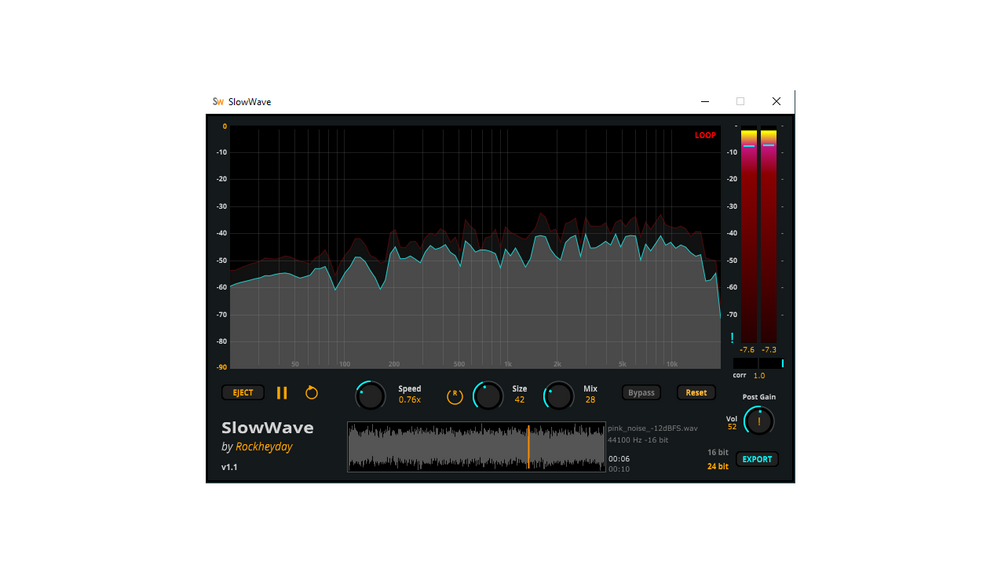Pause playback with the pause icon

coord(282,393)
